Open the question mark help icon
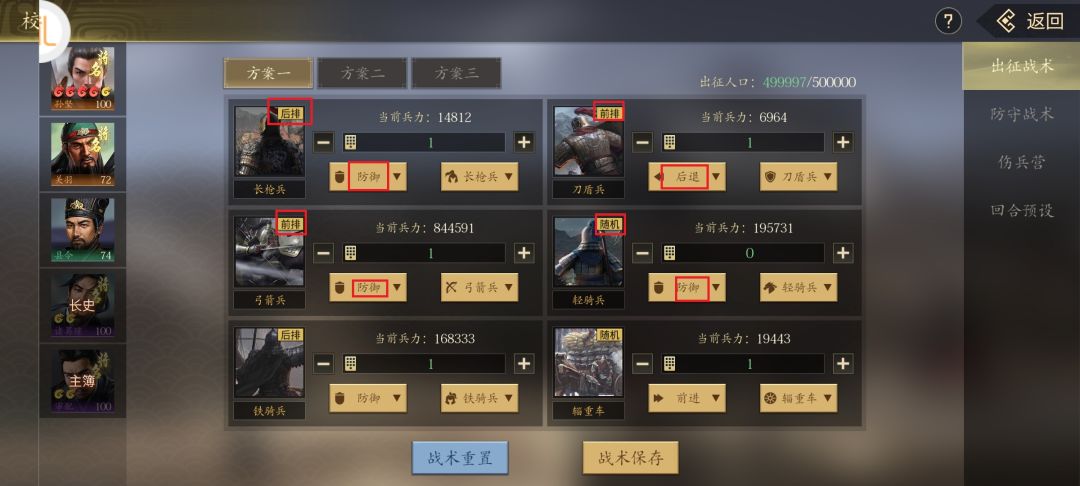The width and height of the screenshot is (1080, 486). (x=948, y=21)
